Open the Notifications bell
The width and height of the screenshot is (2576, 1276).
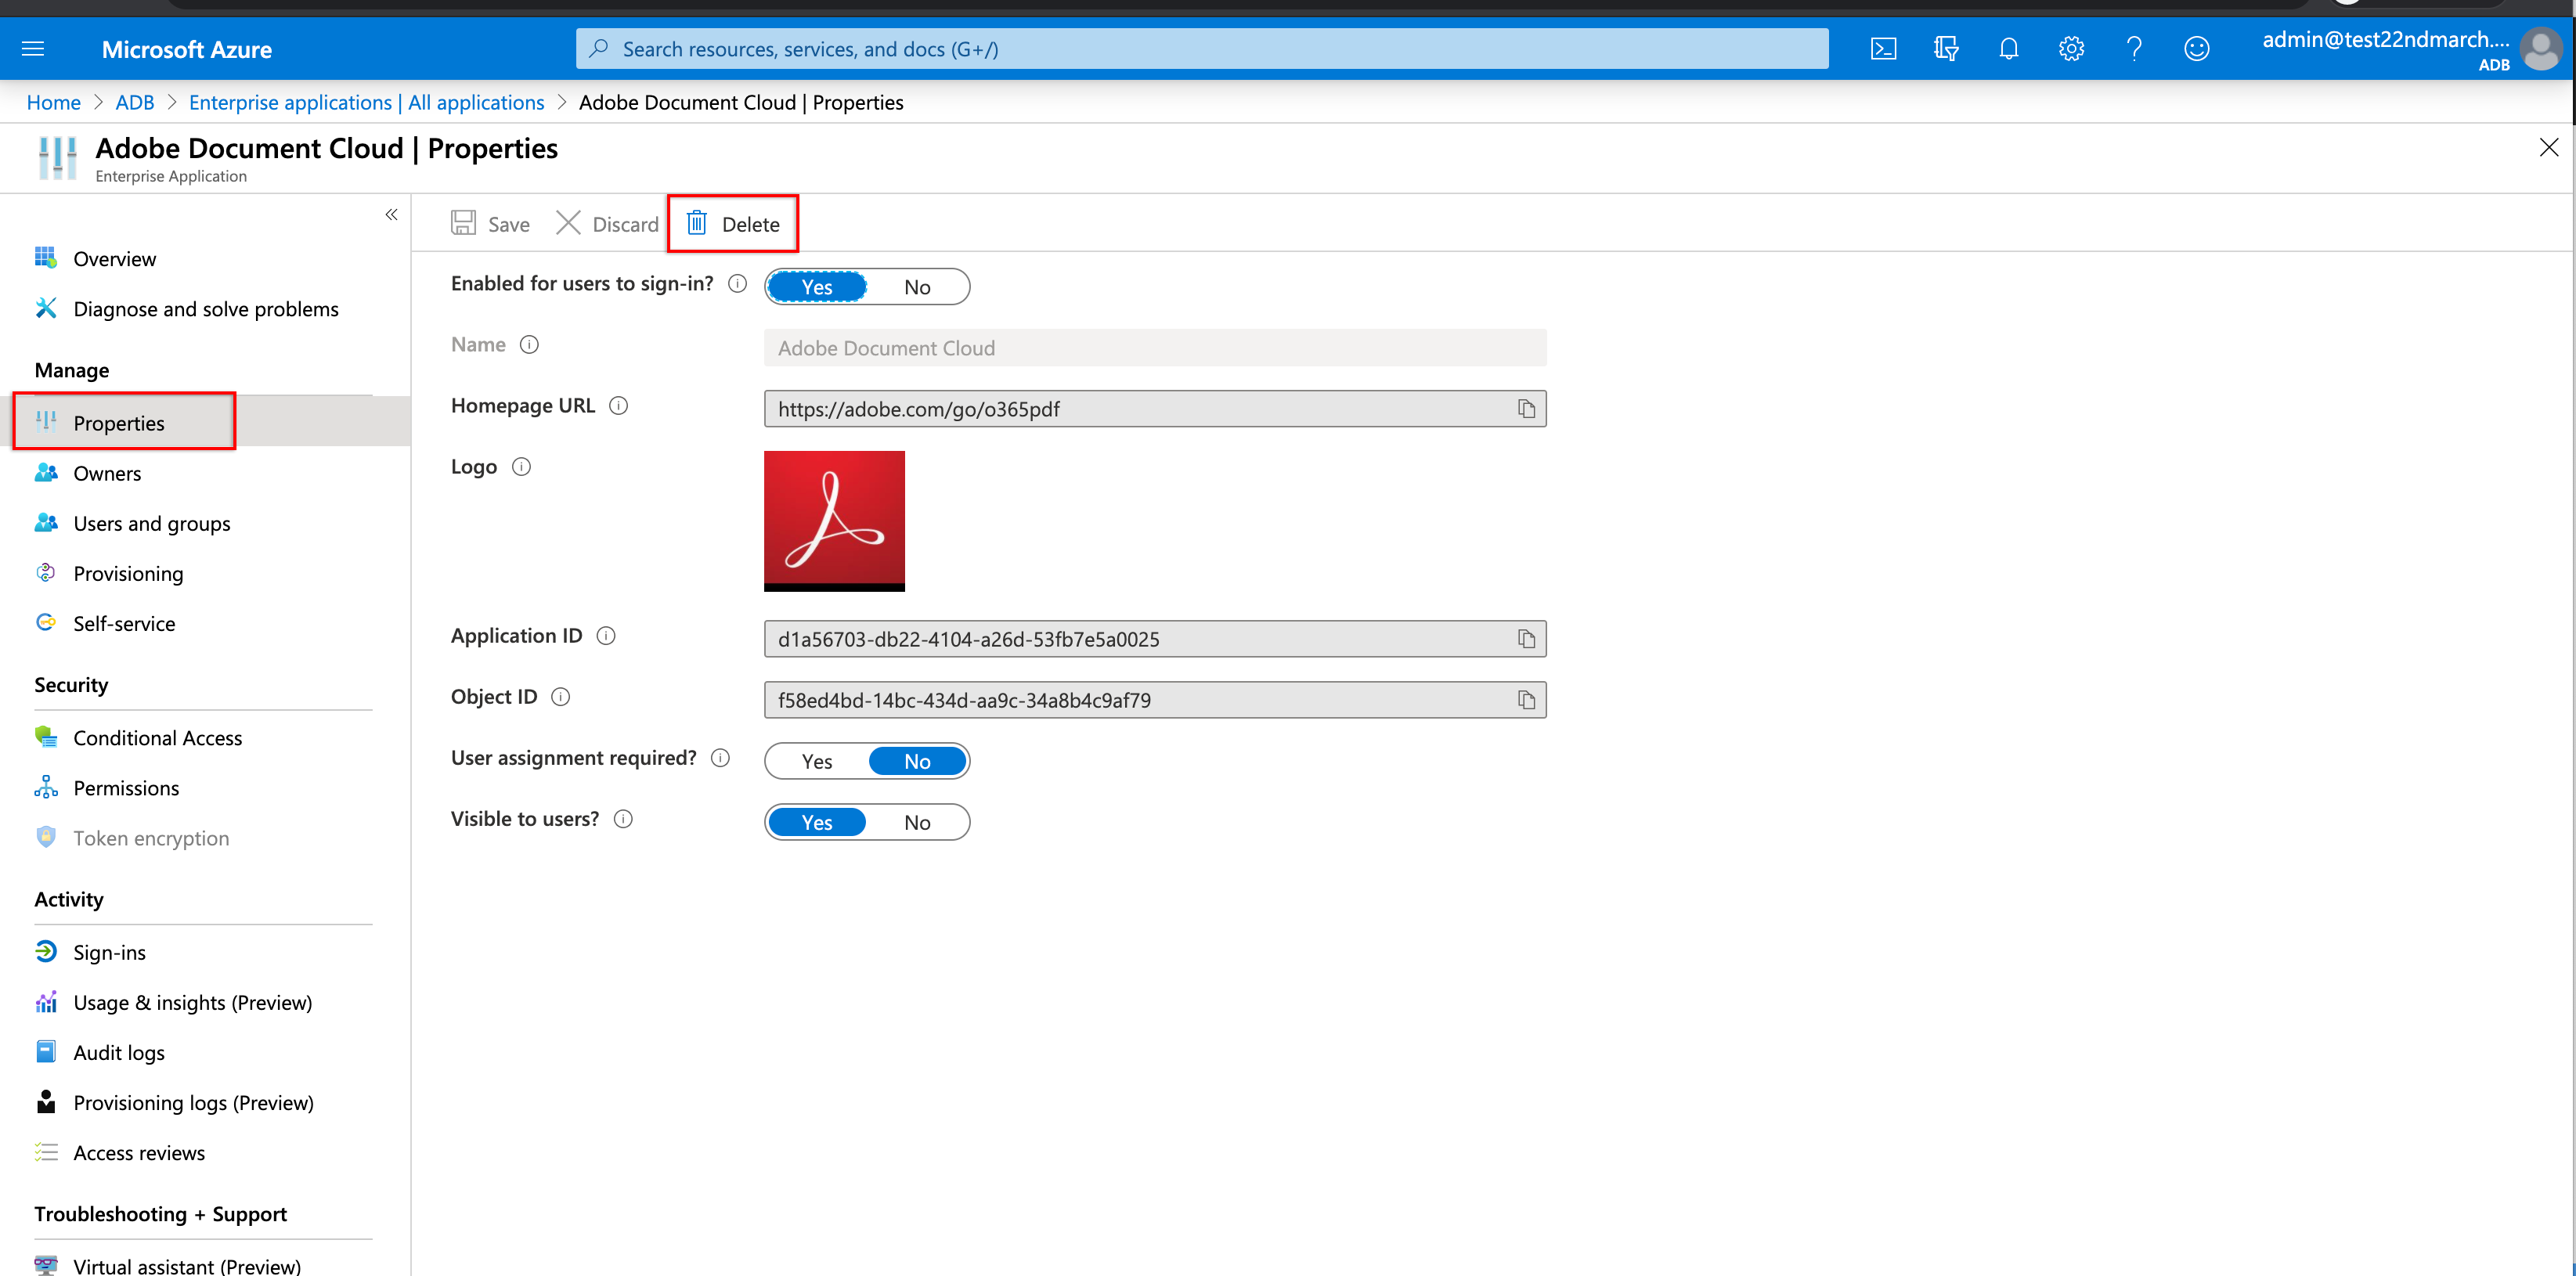(x=2009, y=48)
